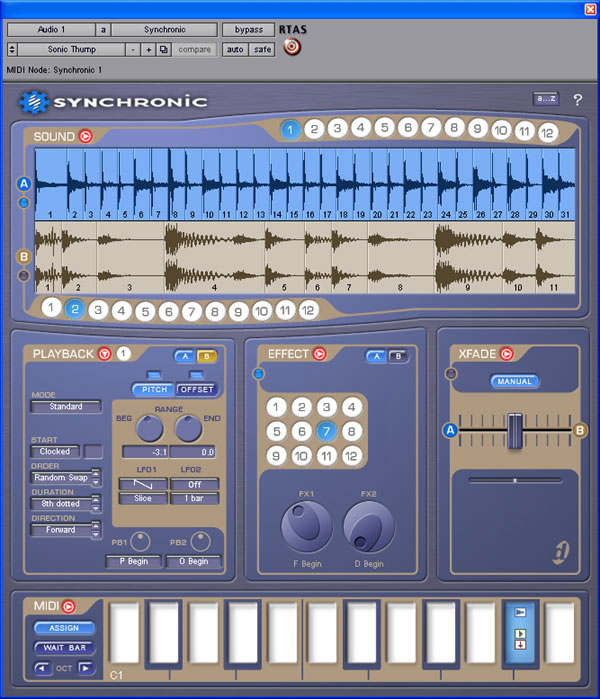Select EFFECT tab B

pos(399,356)
